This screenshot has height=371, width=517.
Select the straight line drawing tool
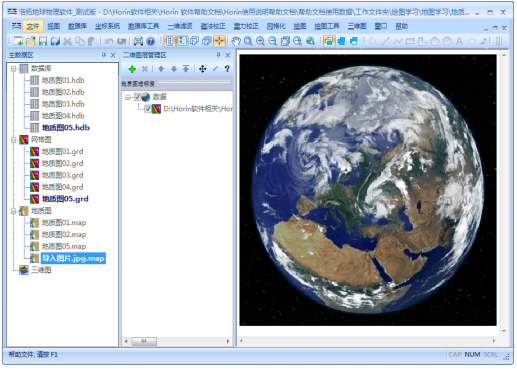(385, 41)
